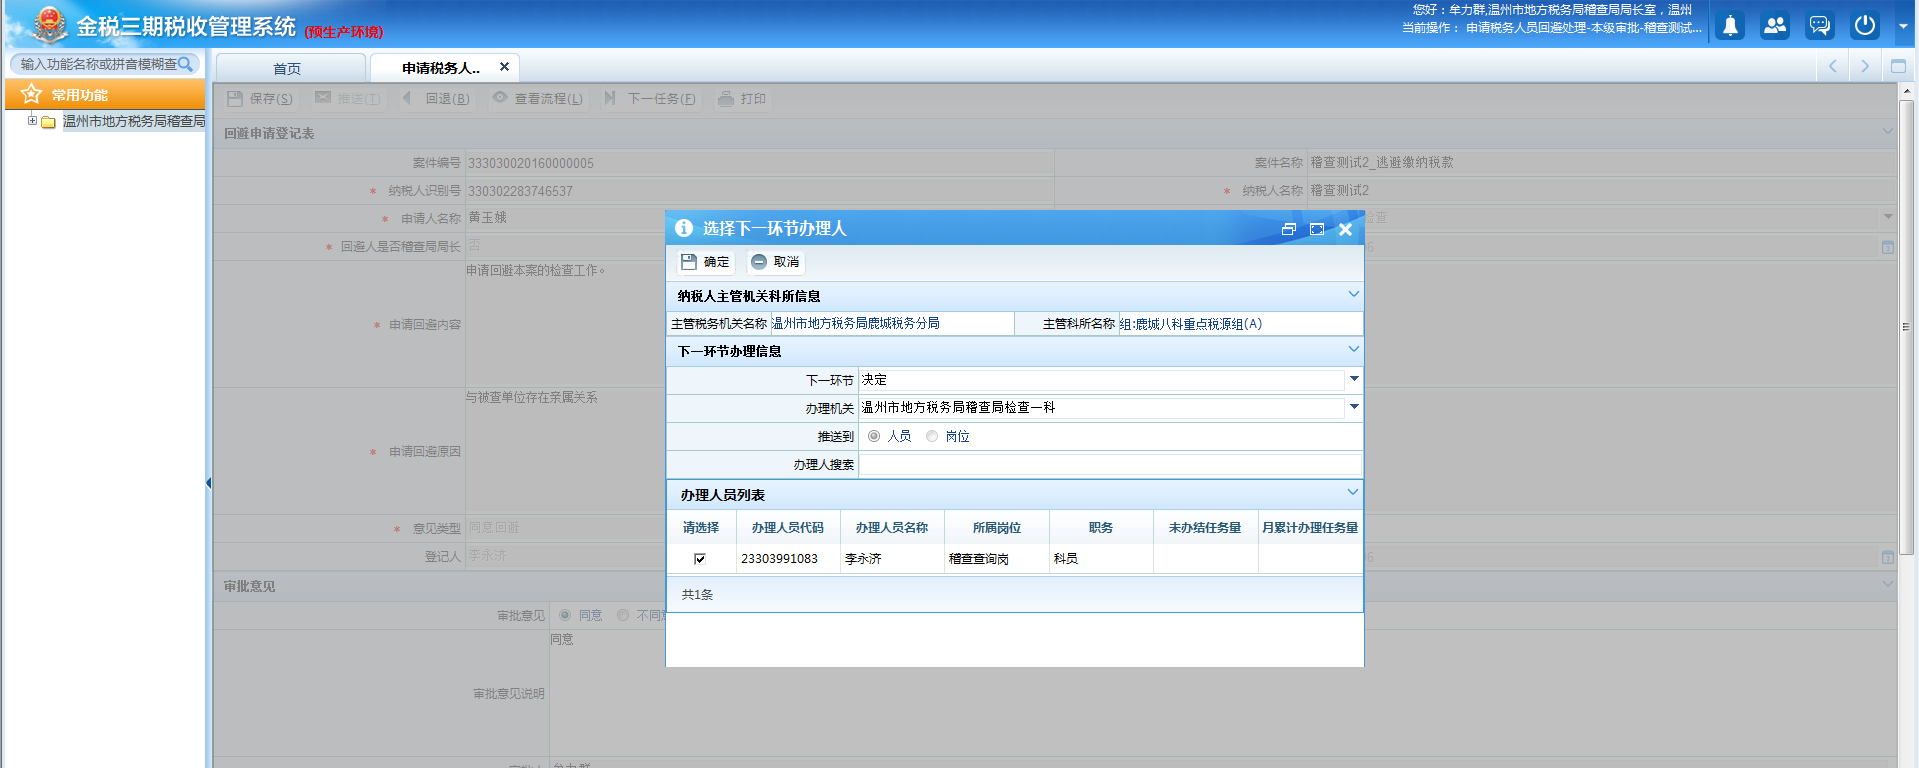Collapse the 审批意见 section chevron

pyautogui.click(x=1887, y=585)
